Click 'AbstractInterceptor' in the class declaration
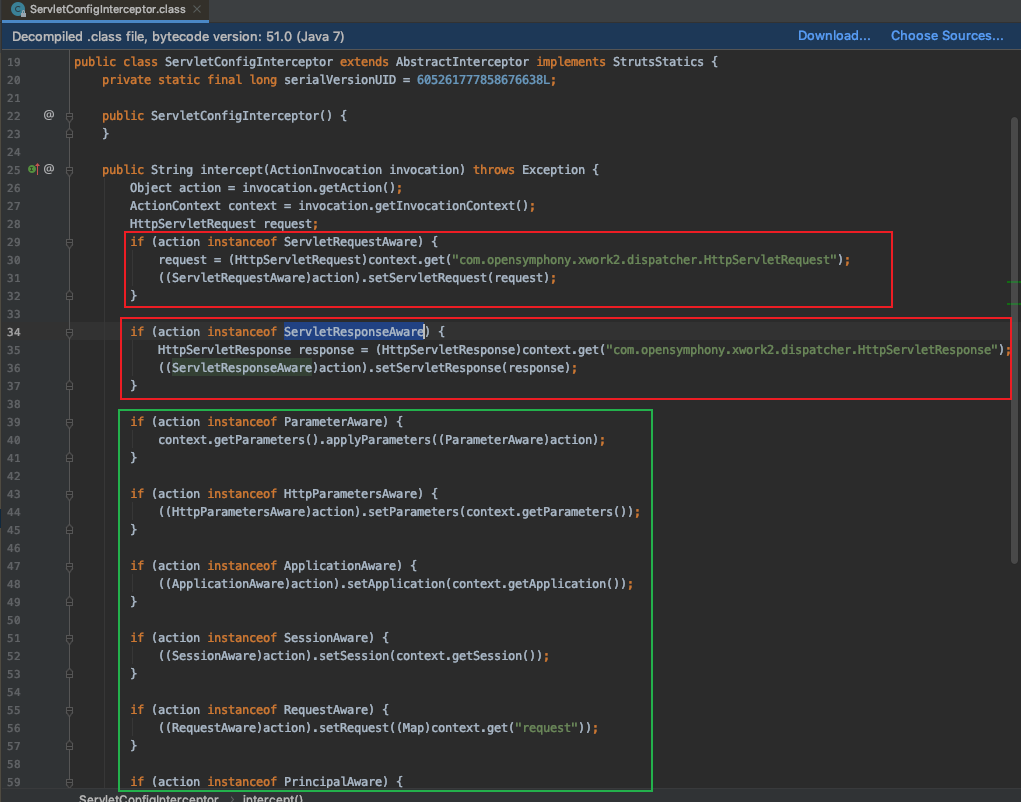1021x802 pixels. click(x=462, y=62)
